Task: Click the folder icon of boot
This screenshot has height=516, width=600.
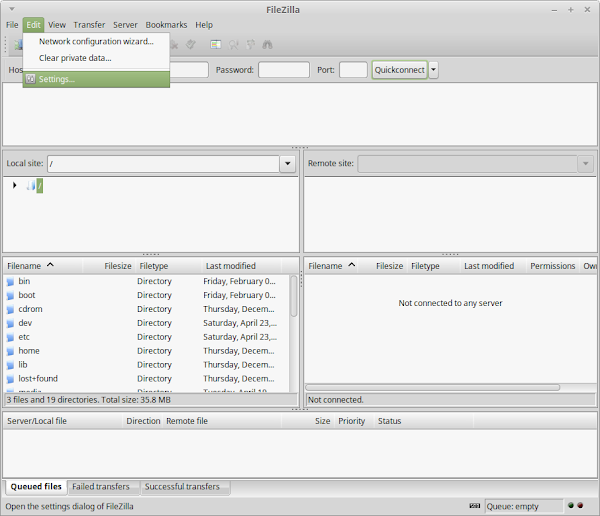Action: 10,296
